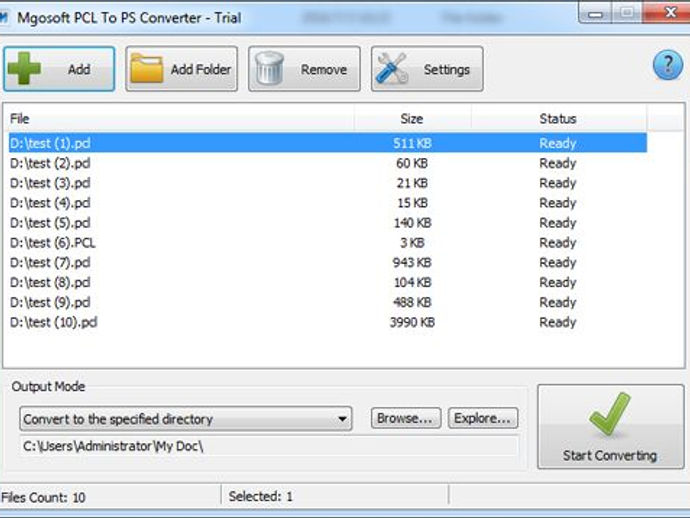Click the 140 KB size cell

[412, 223]
